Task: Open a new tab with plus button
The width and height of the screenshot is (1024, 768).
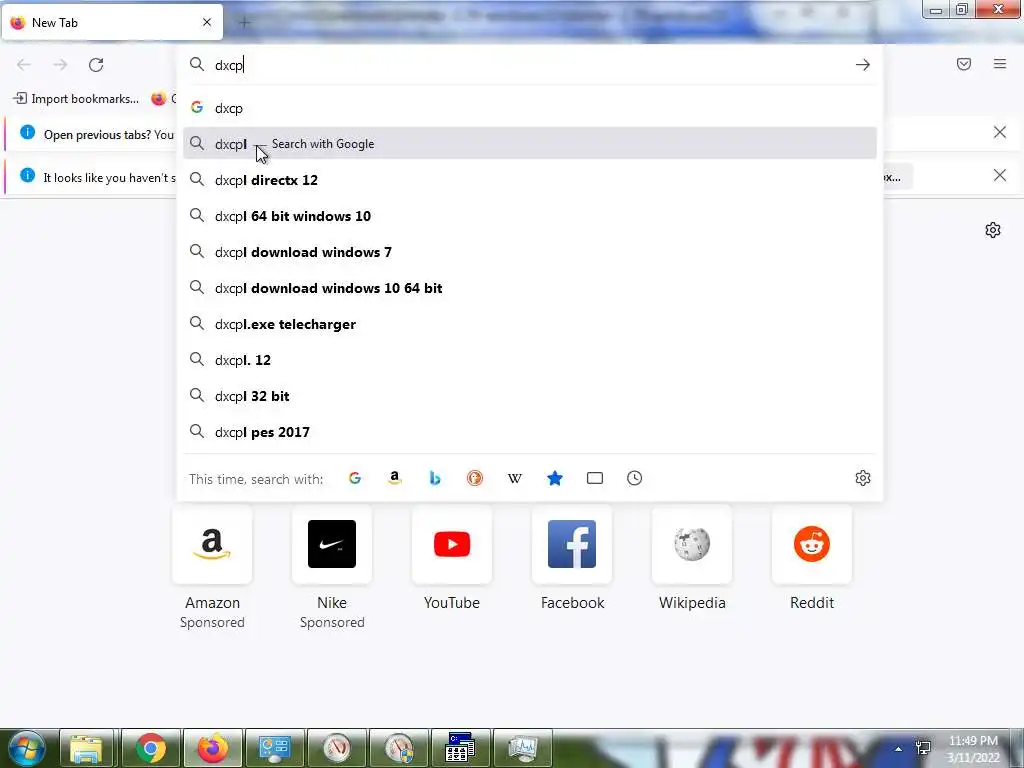Action: [x=244, y=23]
